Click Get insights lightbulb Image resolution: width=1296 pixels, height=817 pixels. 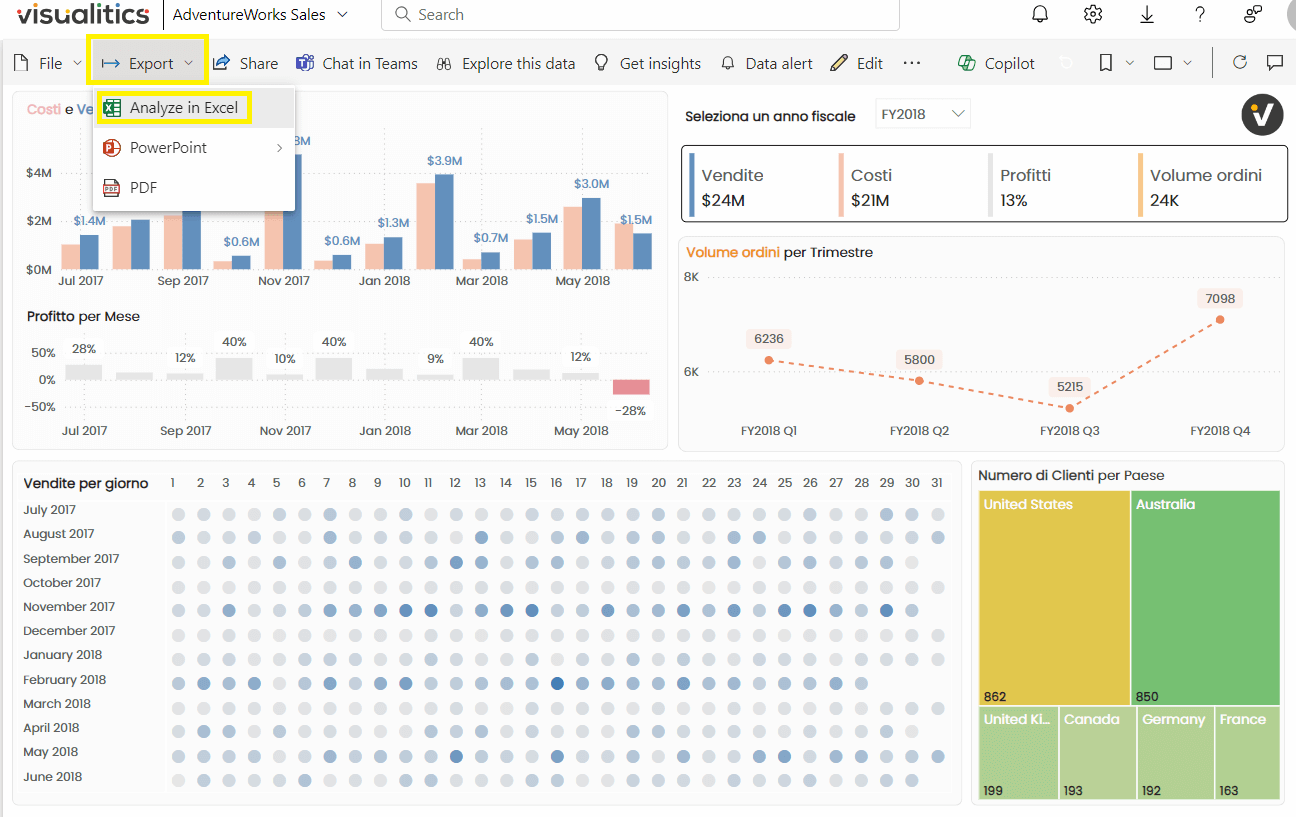coord(647,63)
